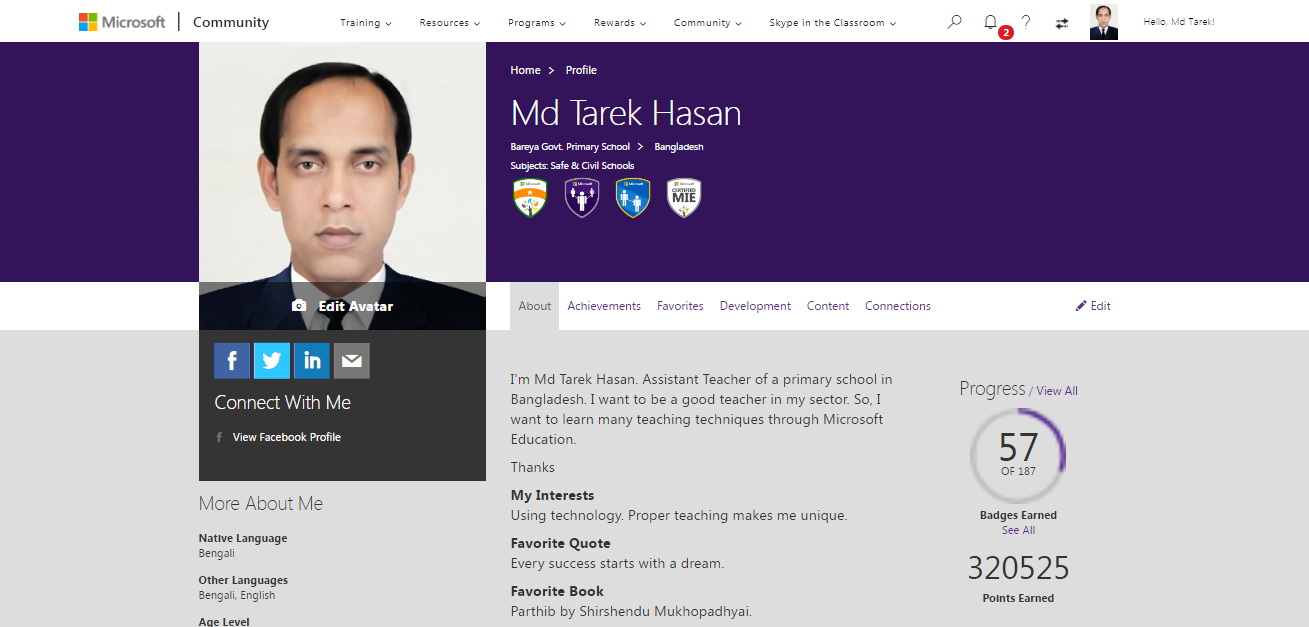Open the search magnifier icon
Screen dimensions: 1309x627
(954, 22)
